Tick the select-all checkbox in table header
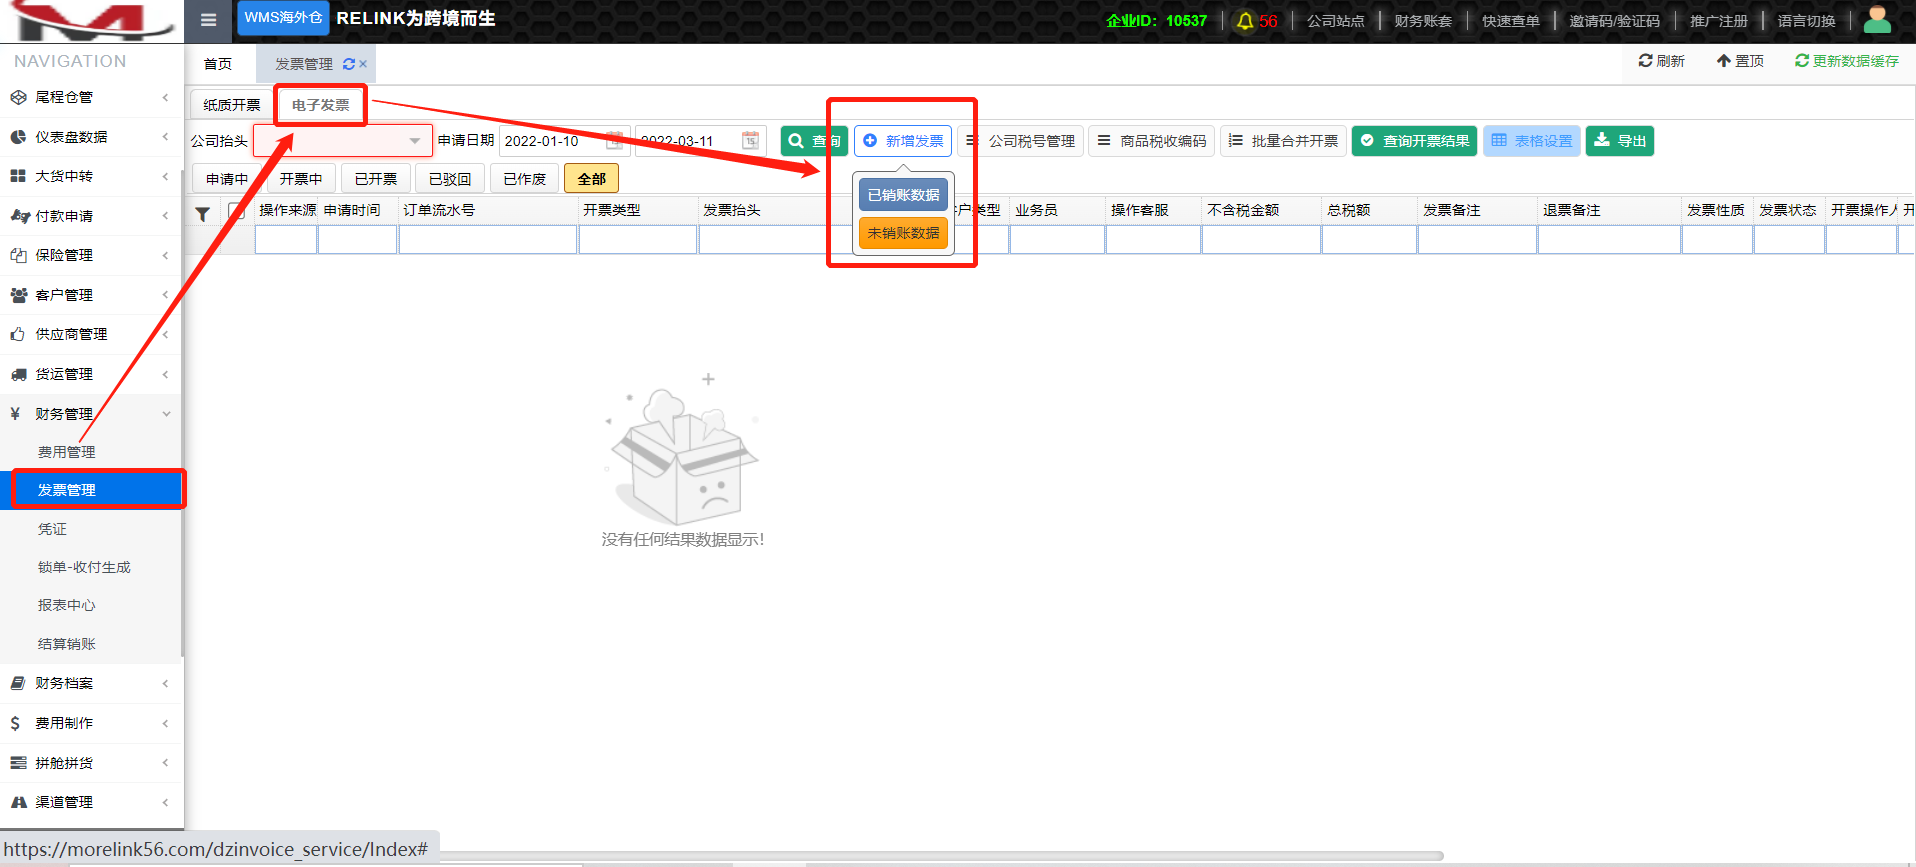This screenshot has width=1916, height=867. (x=236, y=211)
